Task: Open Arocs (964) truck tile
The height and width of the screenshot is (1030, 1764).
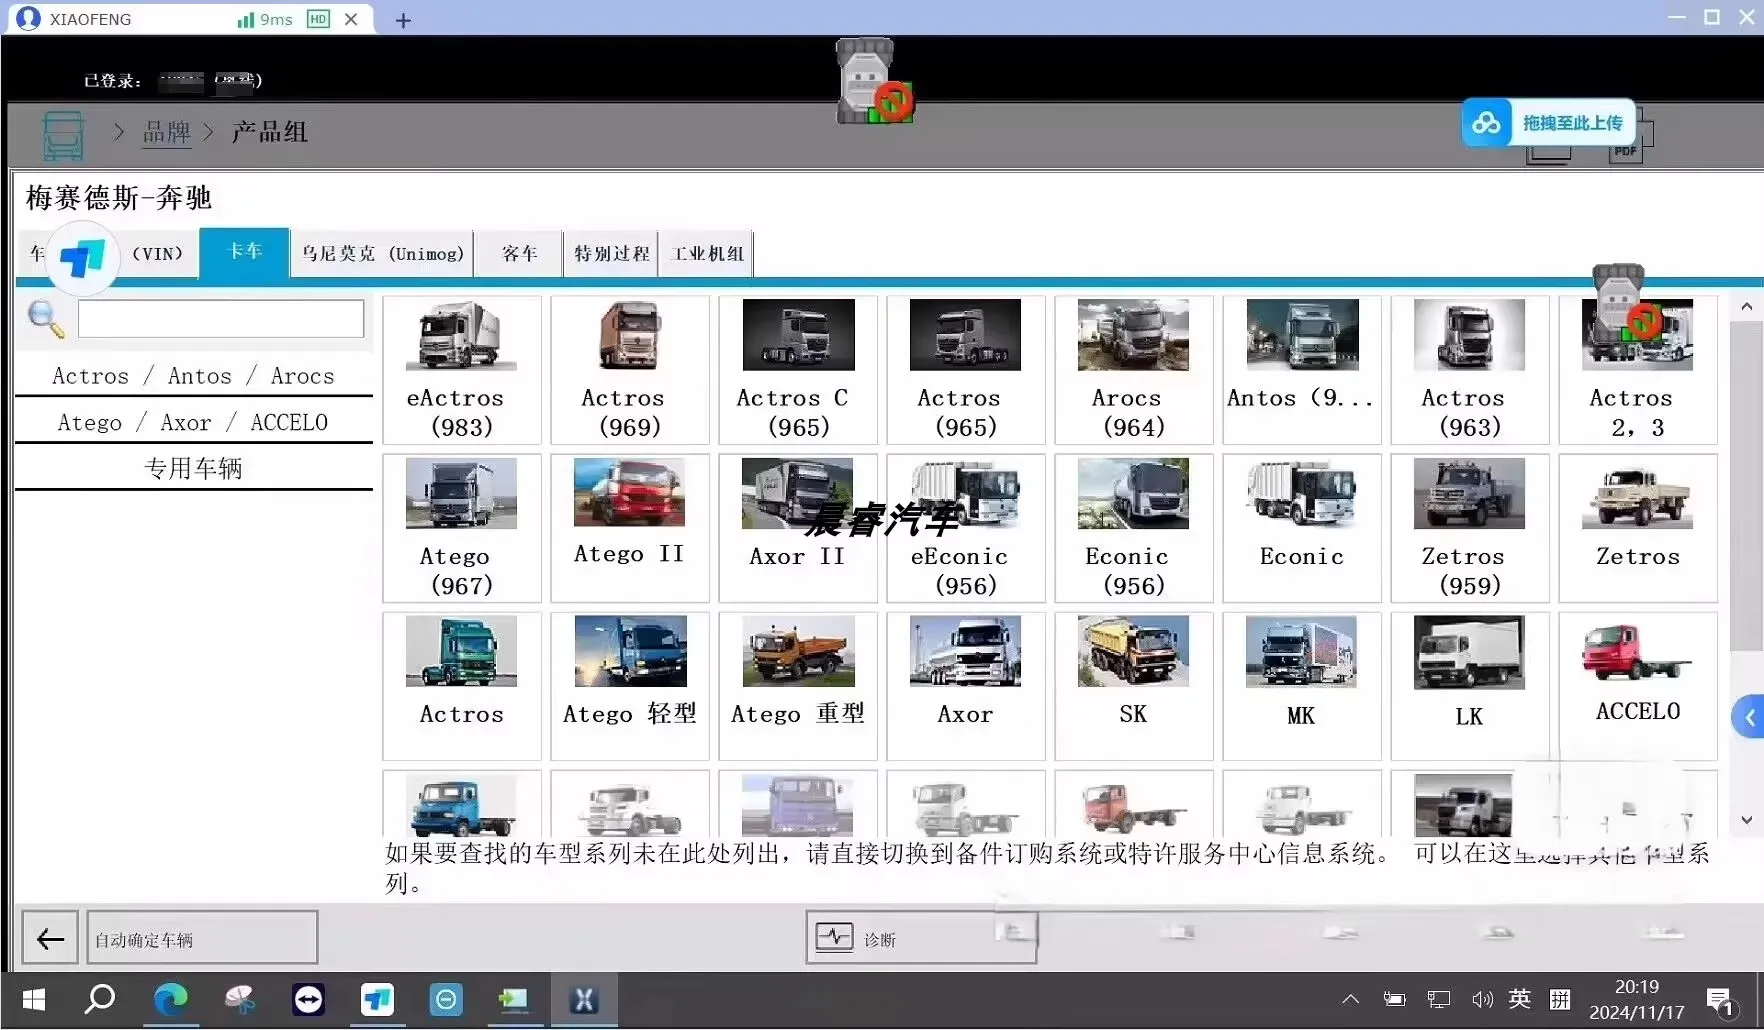Action: 1134,370
